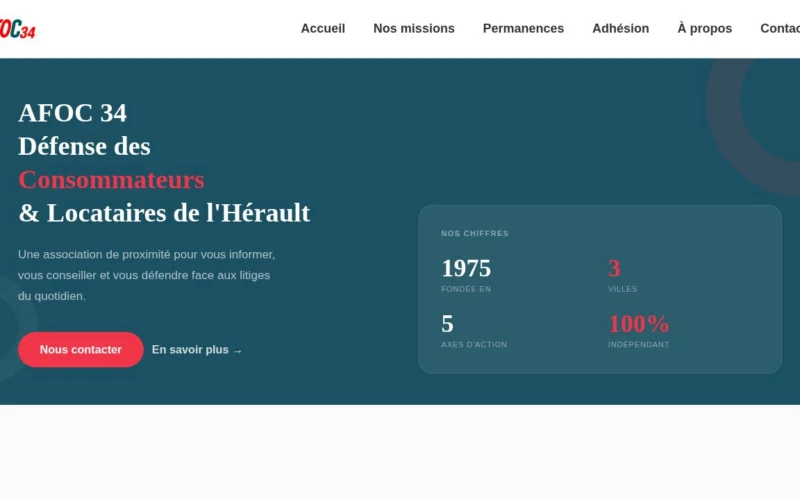The image size is (800, 500).
Task: Click the 5 axes figure
Action: (x=447, y=324)
